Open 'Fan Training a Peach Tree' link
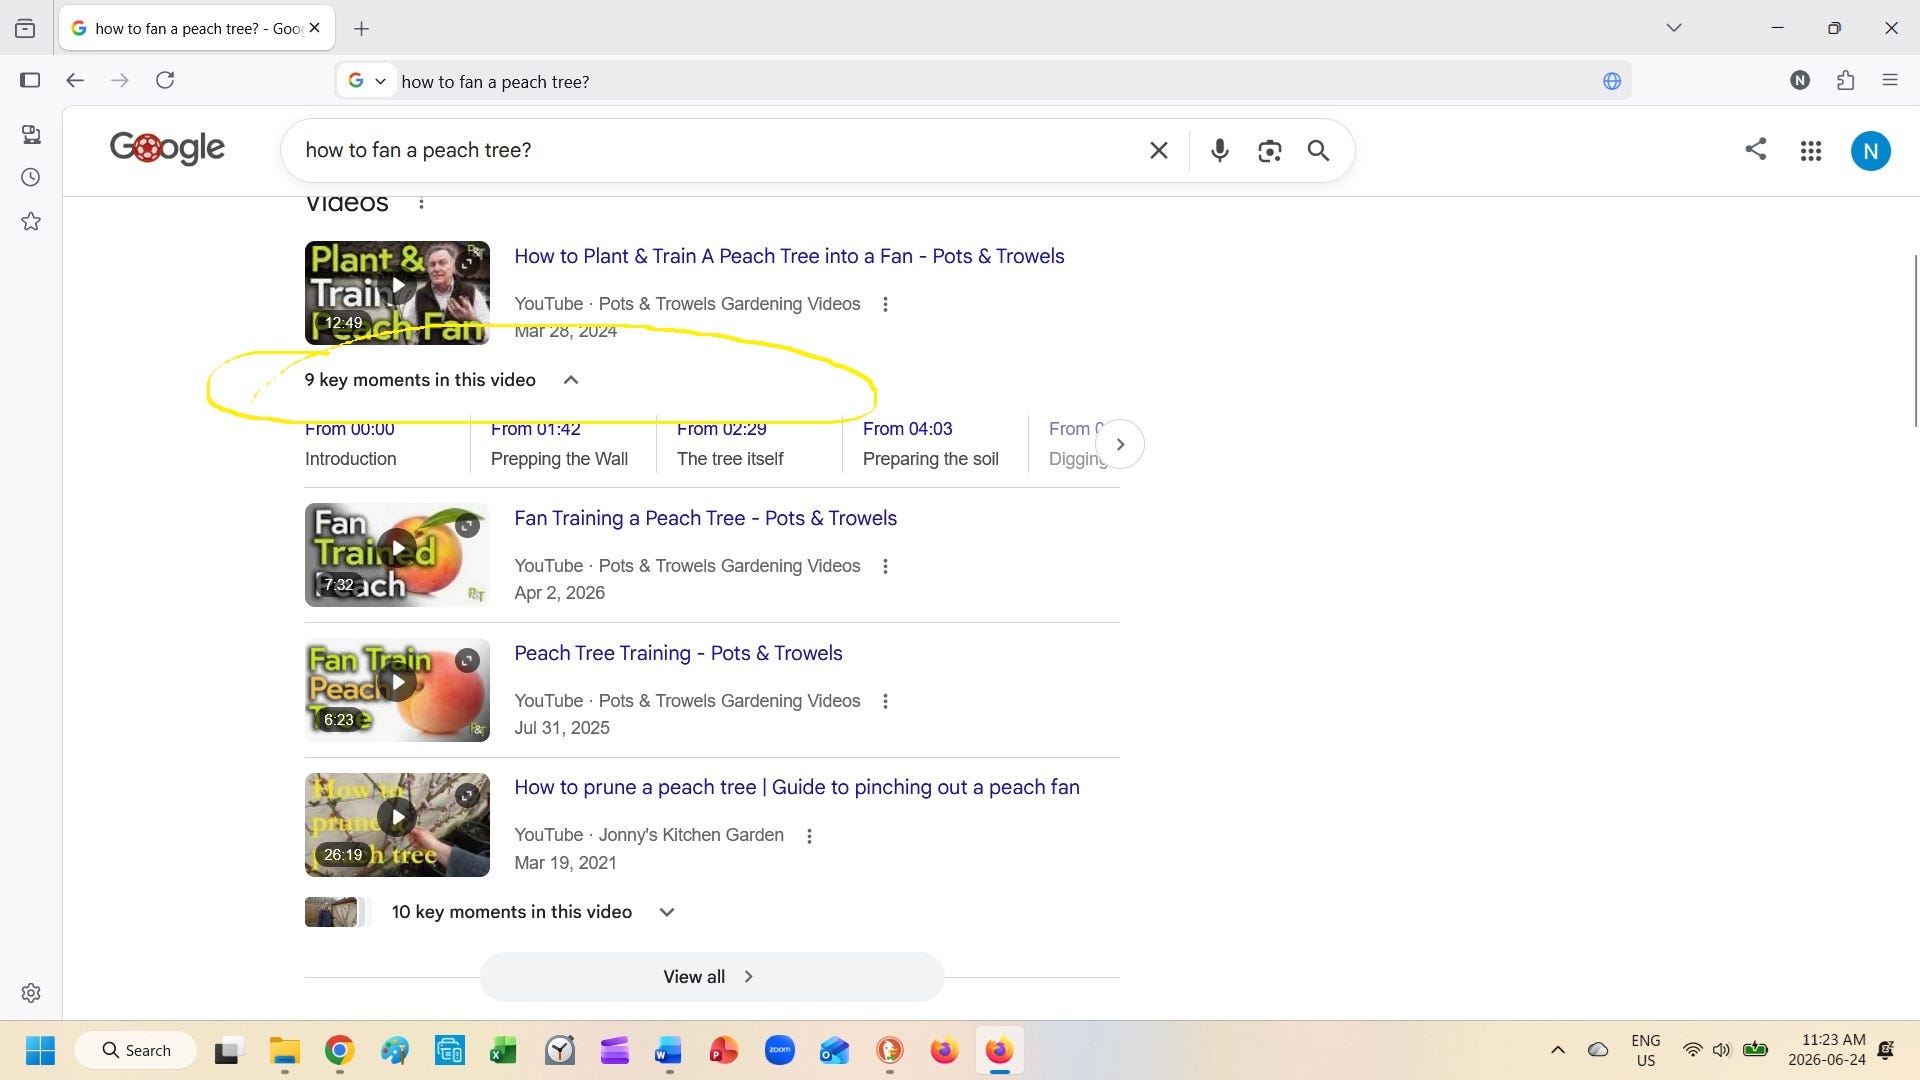Viewport: 1920px width, 1080px height. (x=705, y=518)
